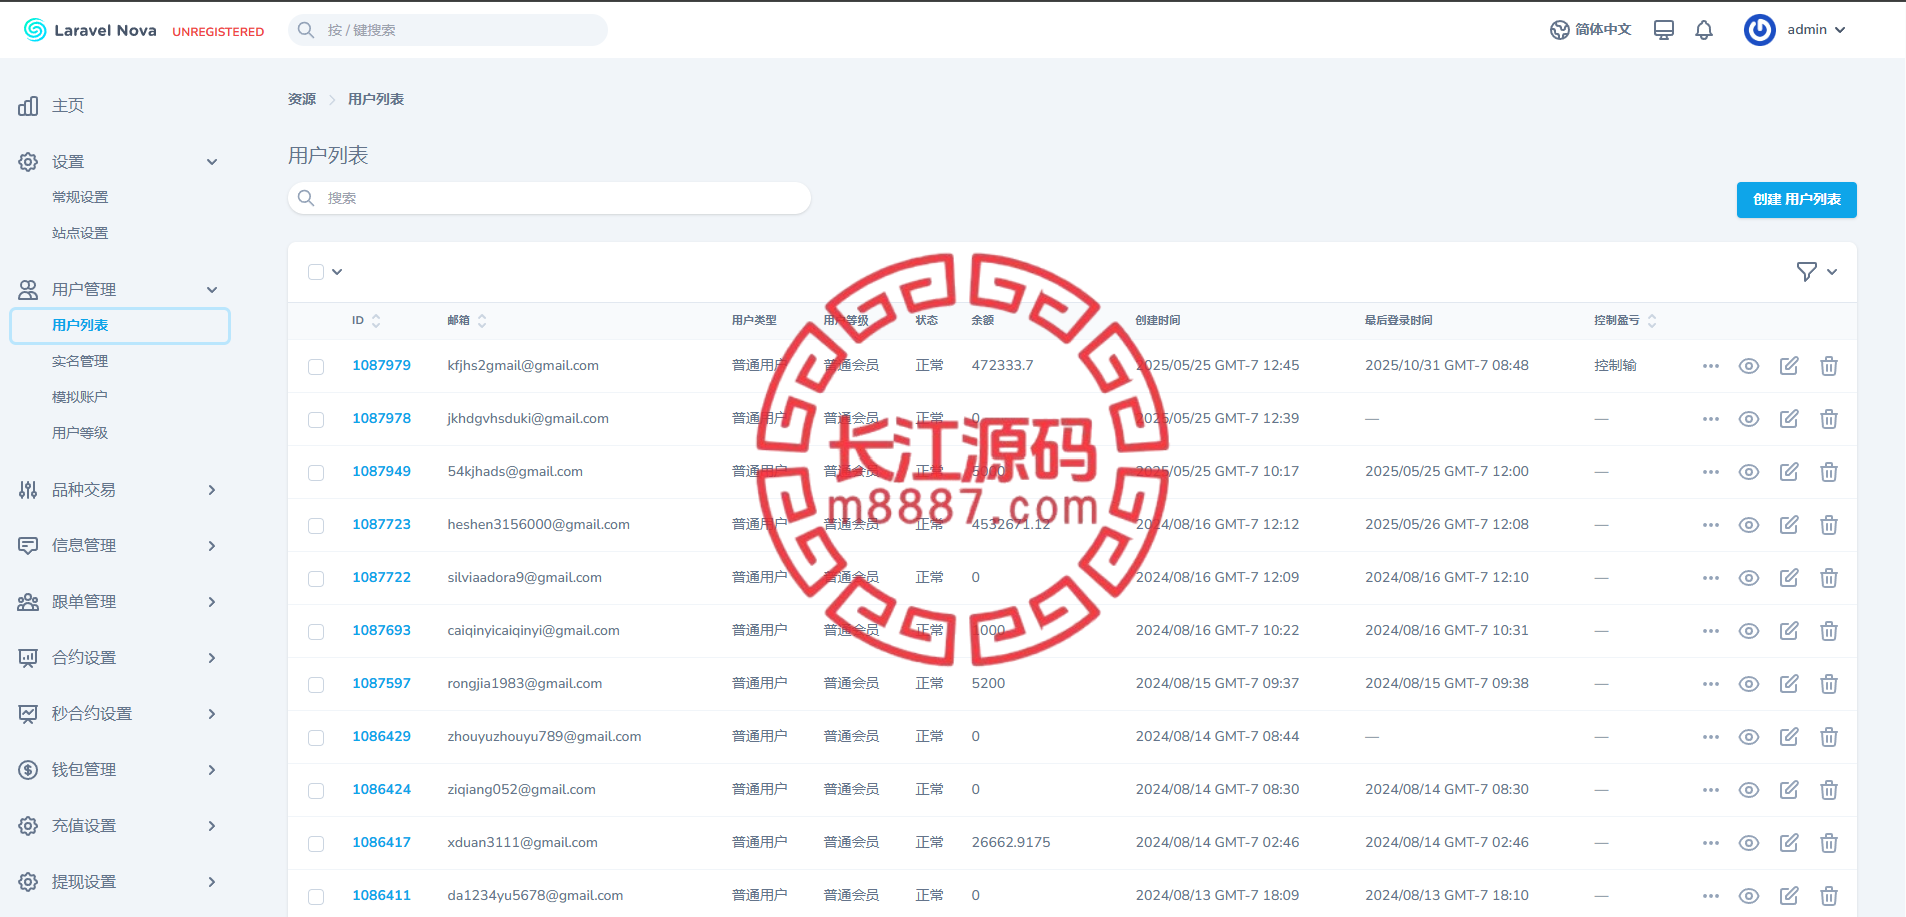The width and height of the screenshot is (1906, 917).
Task: Delete user kfjhs2gmail@gmail.com
Action: point(1829,366)
